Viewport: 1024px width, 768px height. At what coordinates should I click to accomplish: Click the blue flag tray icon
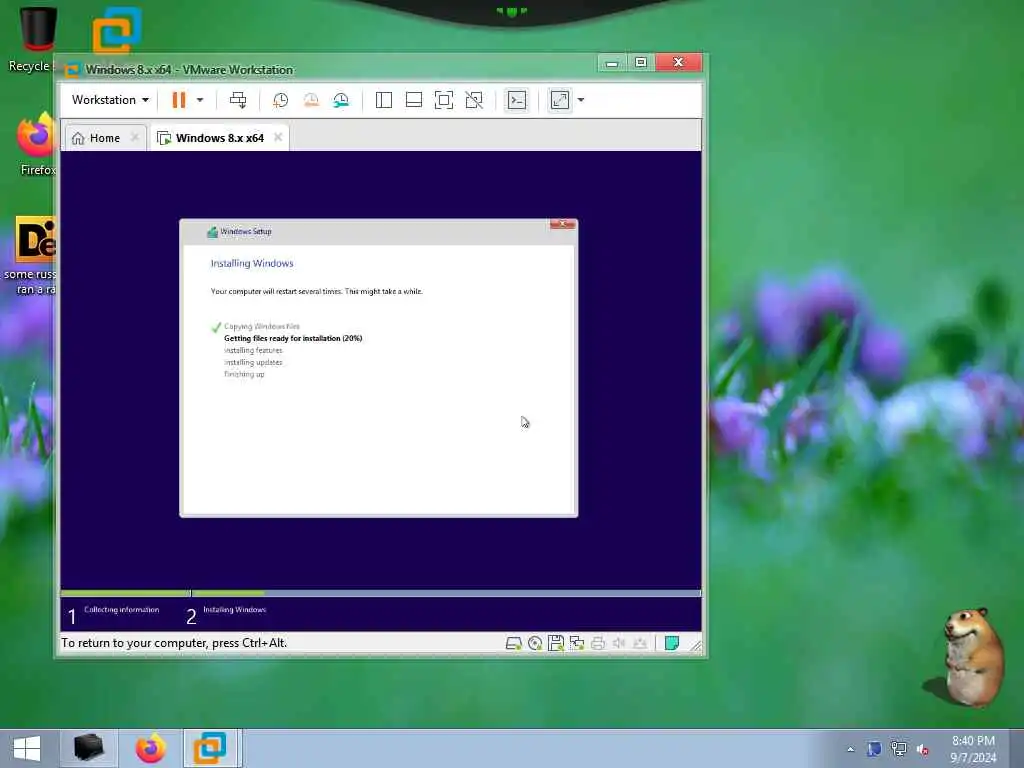[874, 749]
